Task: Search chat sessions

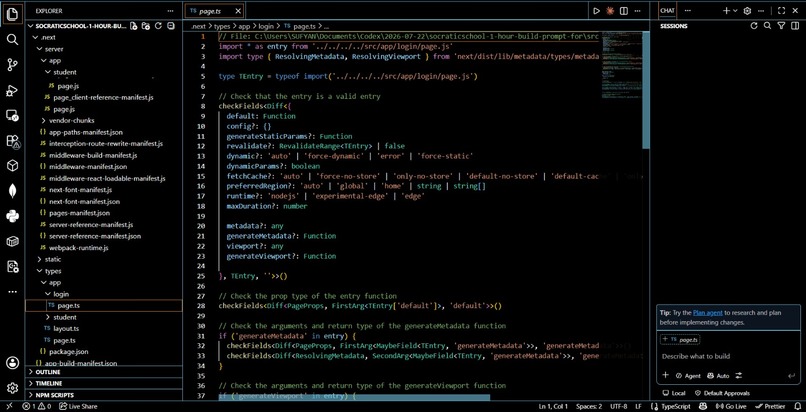Action: 767,26
